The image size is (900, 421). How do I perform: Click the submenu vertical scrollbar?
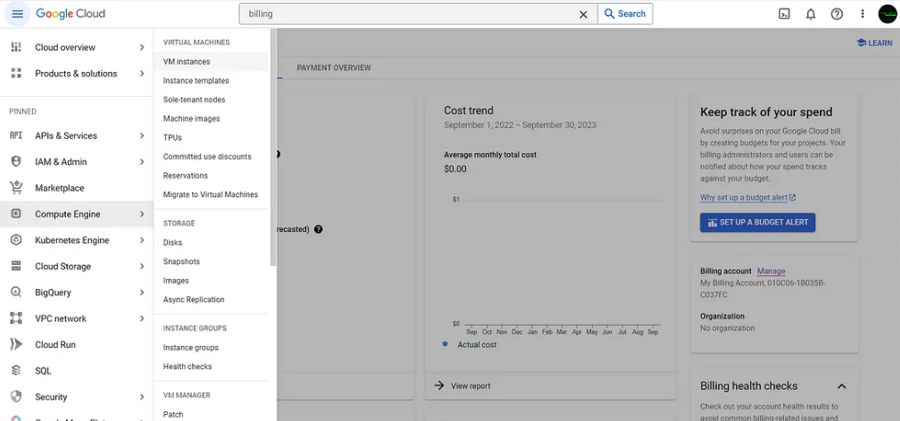click(273, 148)
